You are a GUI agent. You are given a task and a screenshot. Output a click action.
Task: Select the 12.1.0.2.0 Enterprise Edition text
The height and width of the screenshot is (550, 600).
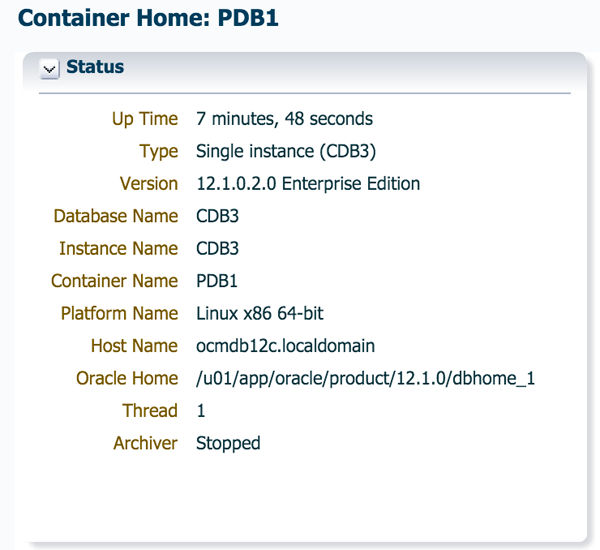pos(308,184)
